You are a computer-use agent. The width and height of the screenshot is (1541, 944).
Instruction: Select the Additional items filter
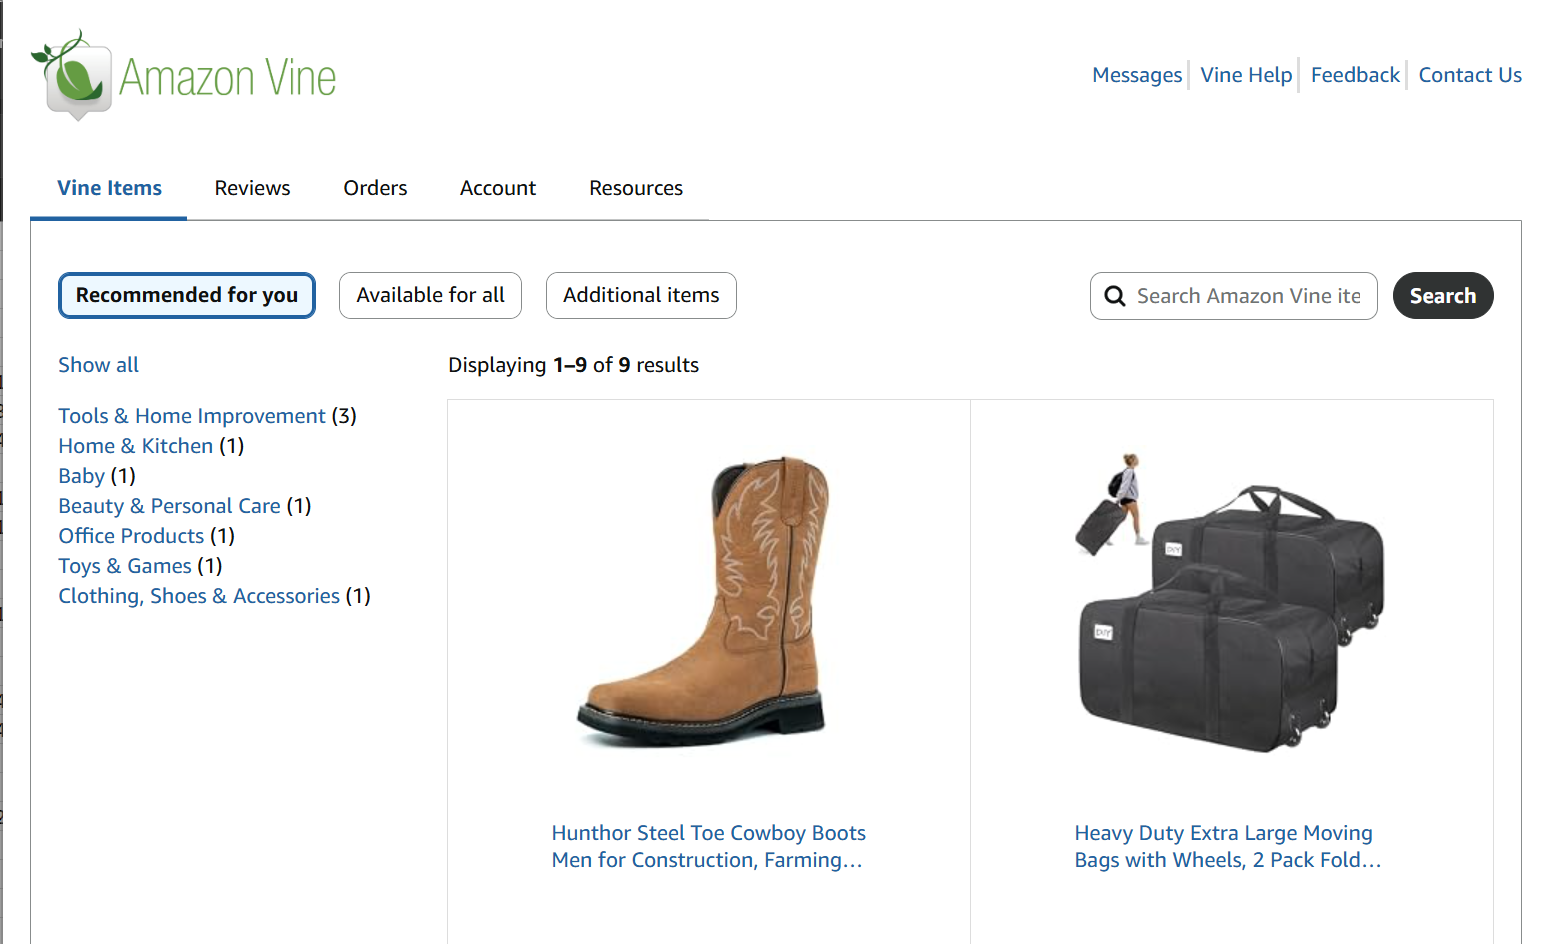pos(641,295)
